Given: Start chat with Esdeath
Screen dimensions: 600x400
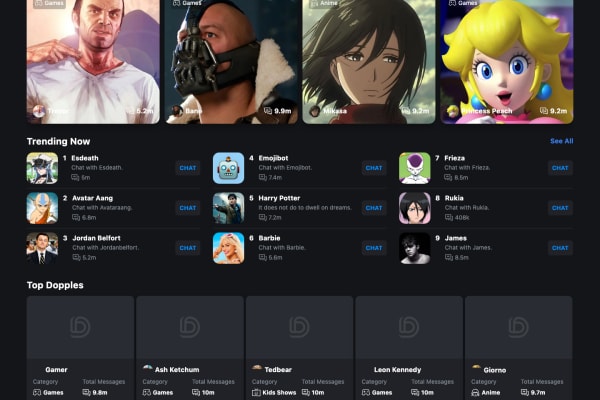Looking at the screenshot, I should (x=188, y=168).
